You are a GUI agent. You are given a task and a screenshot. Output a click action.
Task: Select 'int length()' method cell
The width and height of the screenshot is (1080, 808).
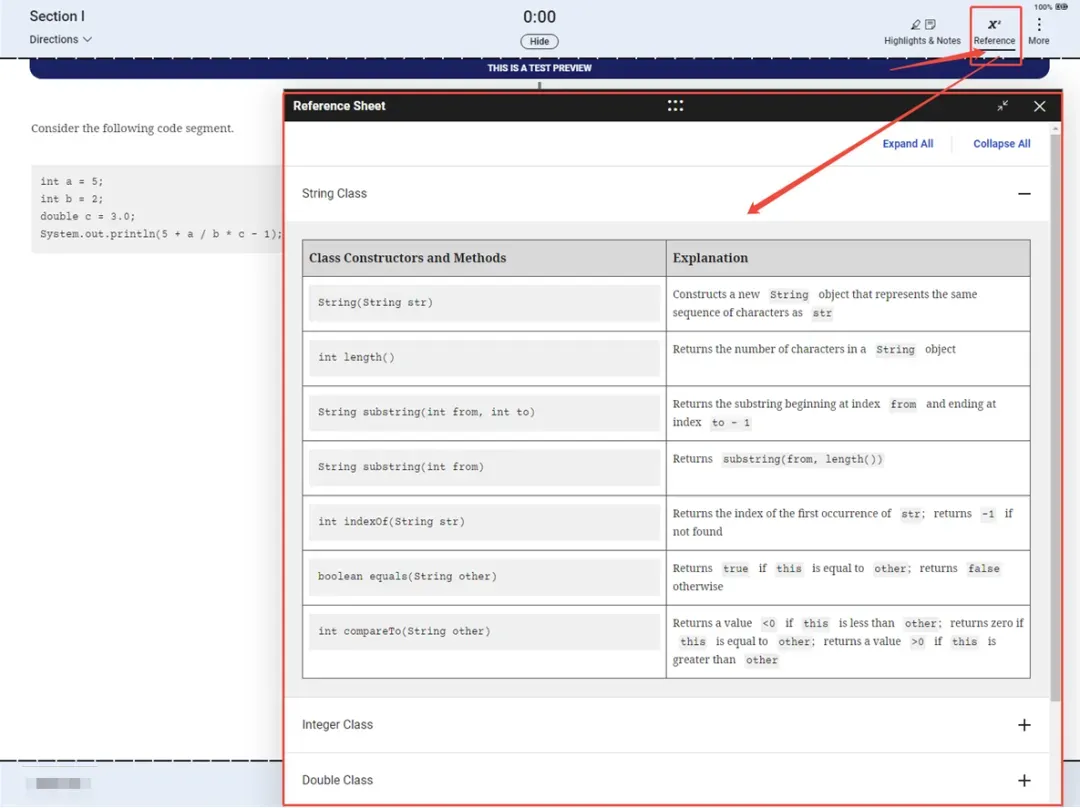[484, 358]
